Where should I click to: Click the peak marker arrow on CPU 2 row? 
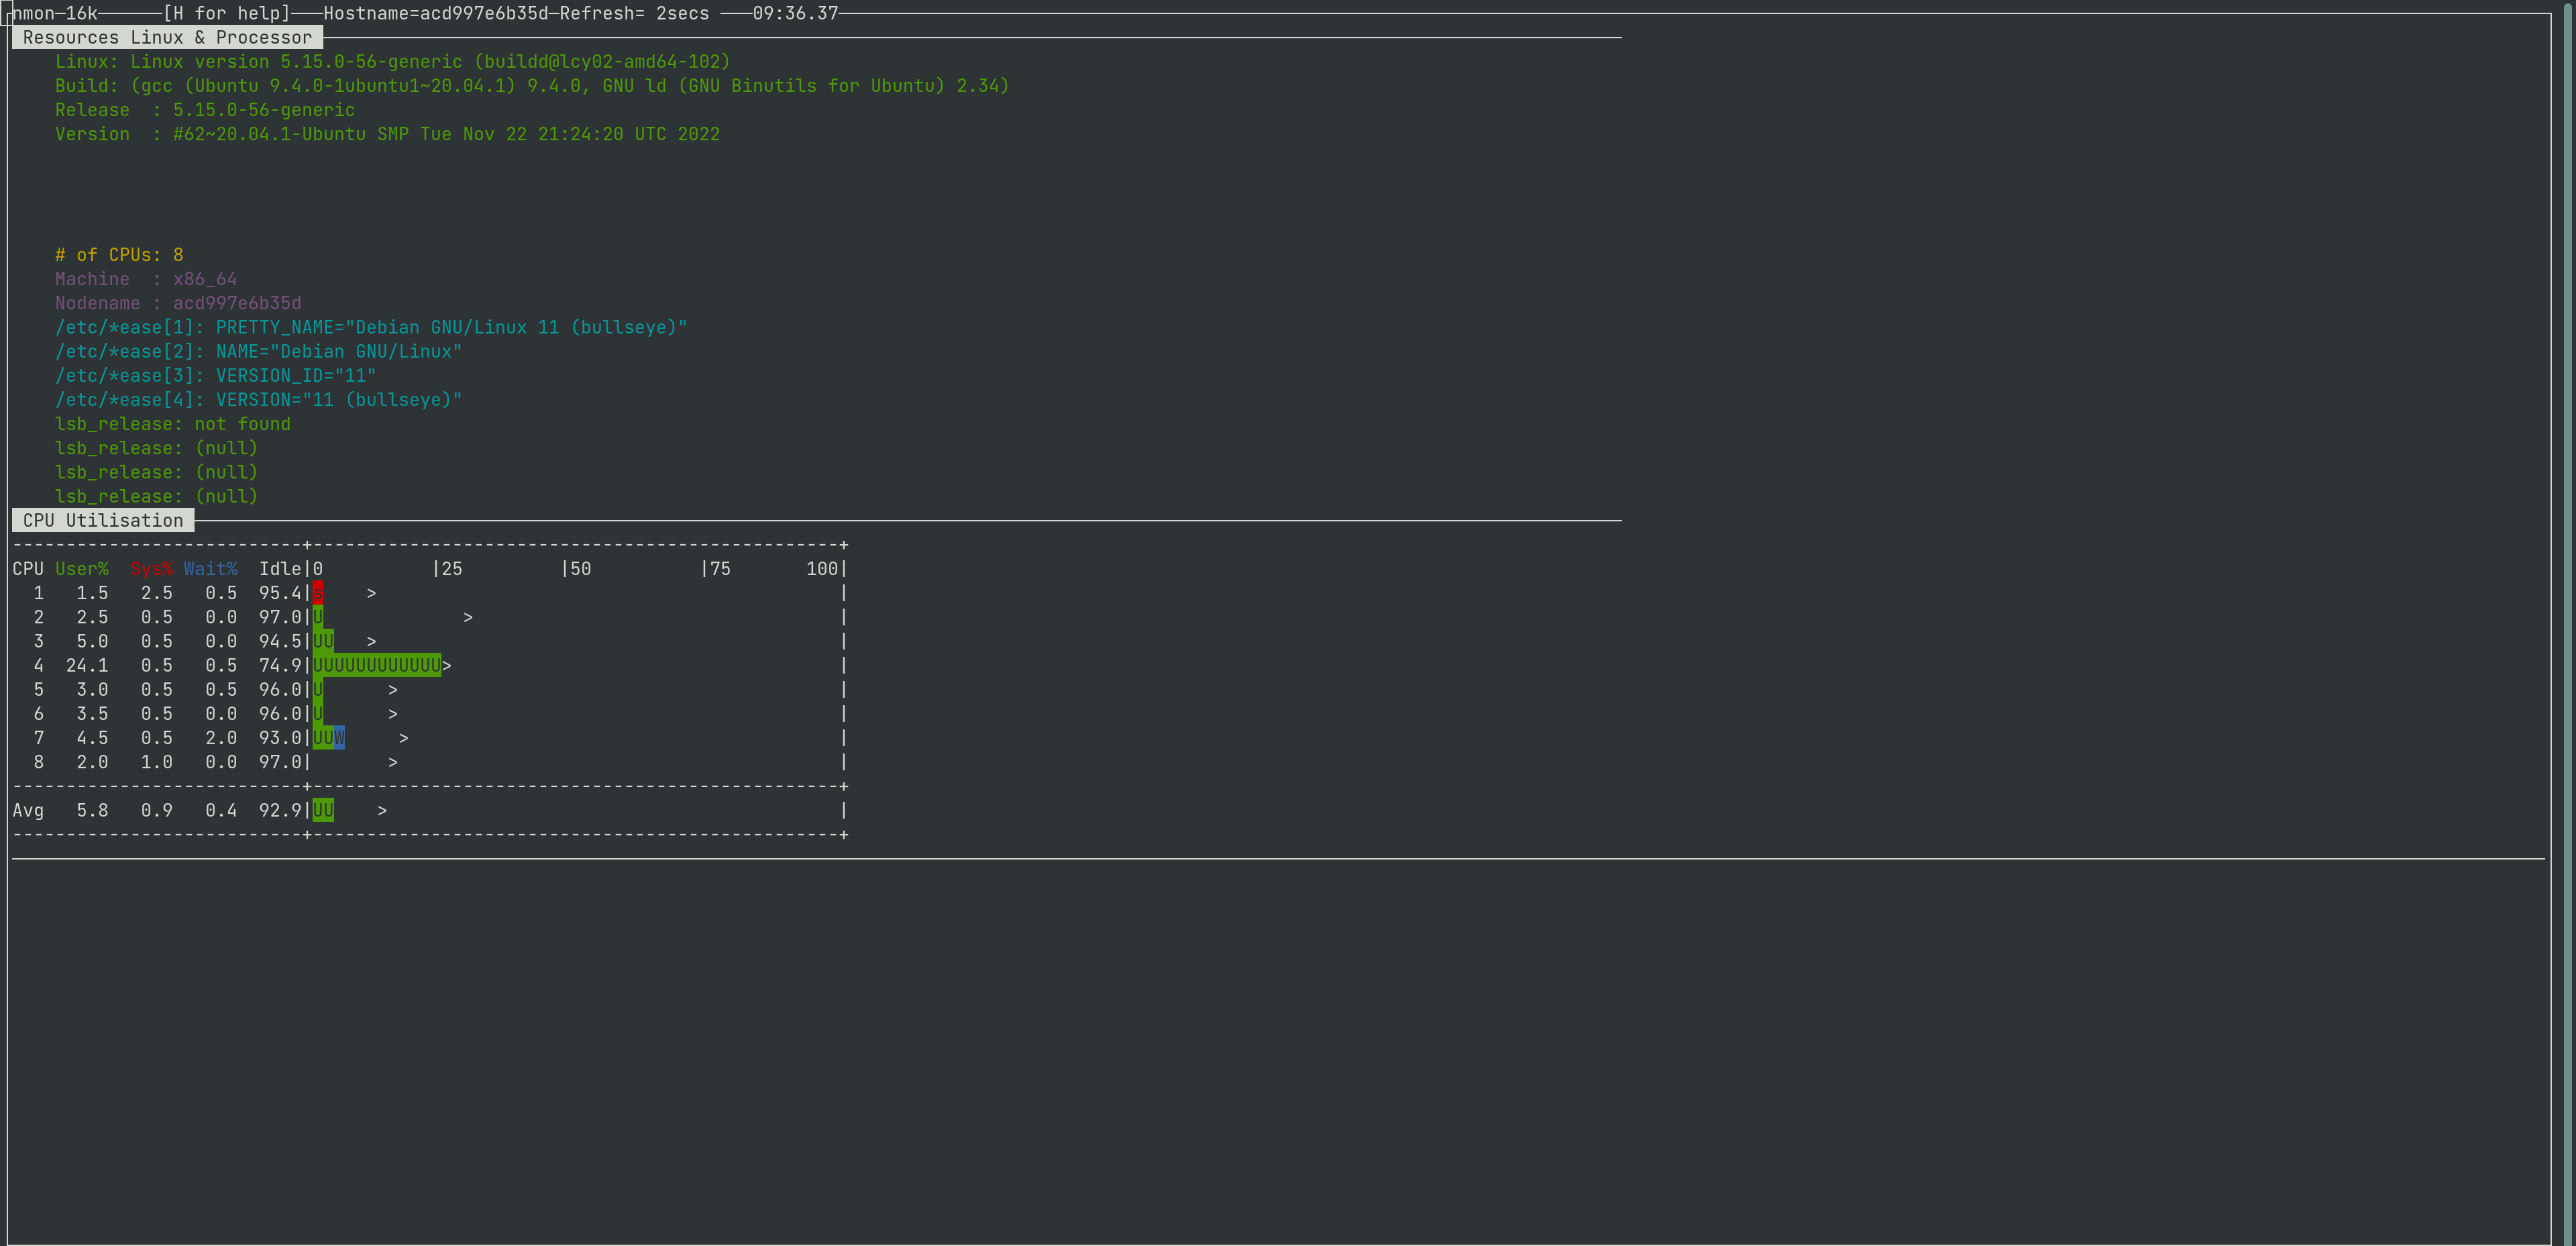click(468, 618)
